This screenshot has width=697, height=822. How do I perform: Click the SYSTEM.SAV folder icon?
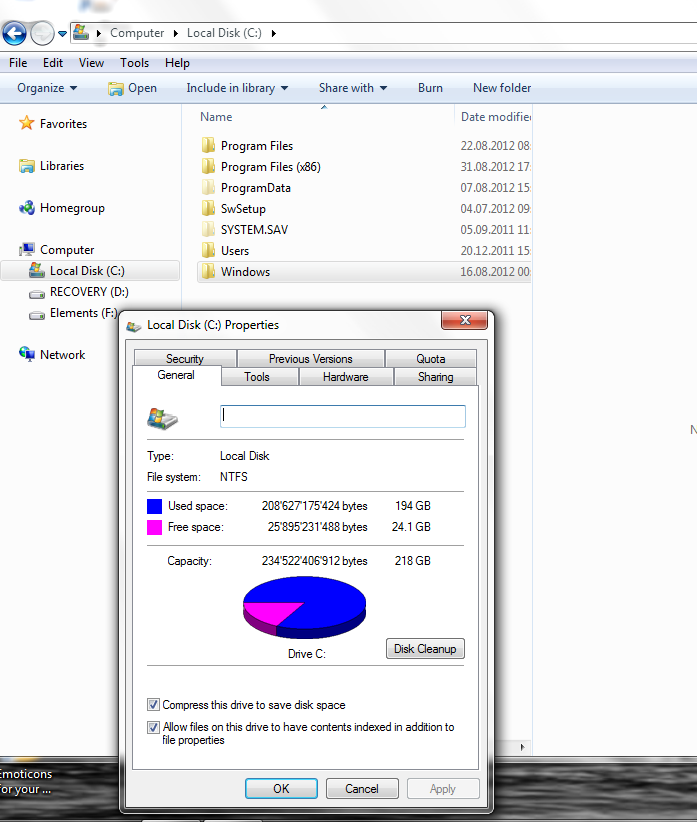[208, 229]
